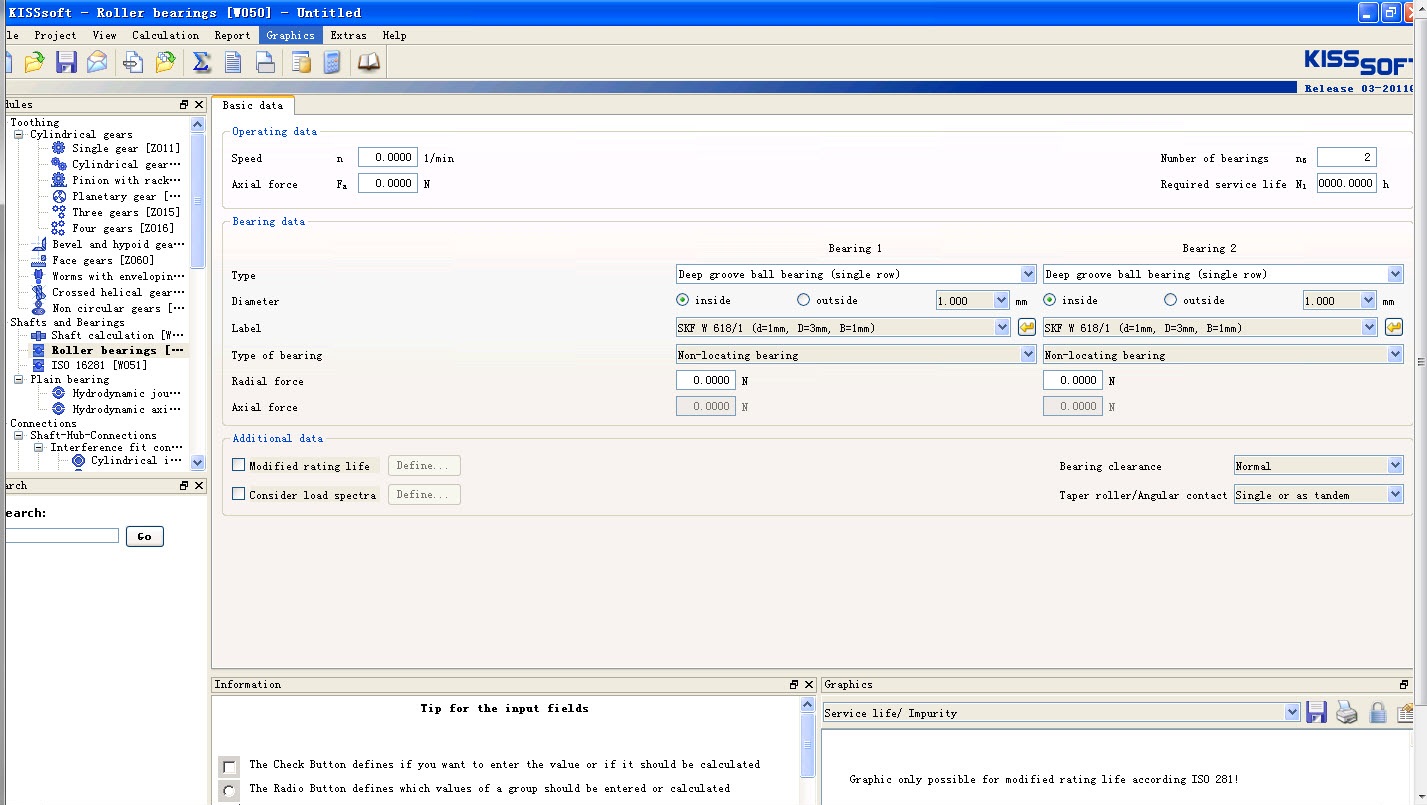1427x805 pixels.
Task: Open the database tool icon
Action: 301,63
